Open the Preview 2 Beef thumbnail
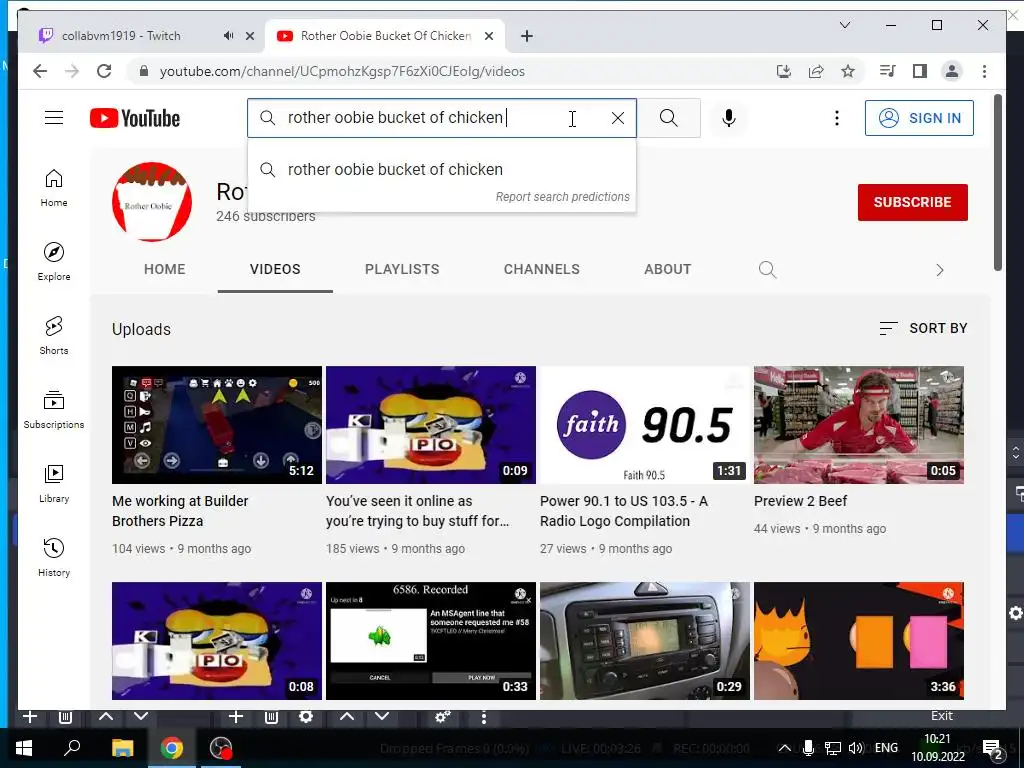 tap(859, 424)
